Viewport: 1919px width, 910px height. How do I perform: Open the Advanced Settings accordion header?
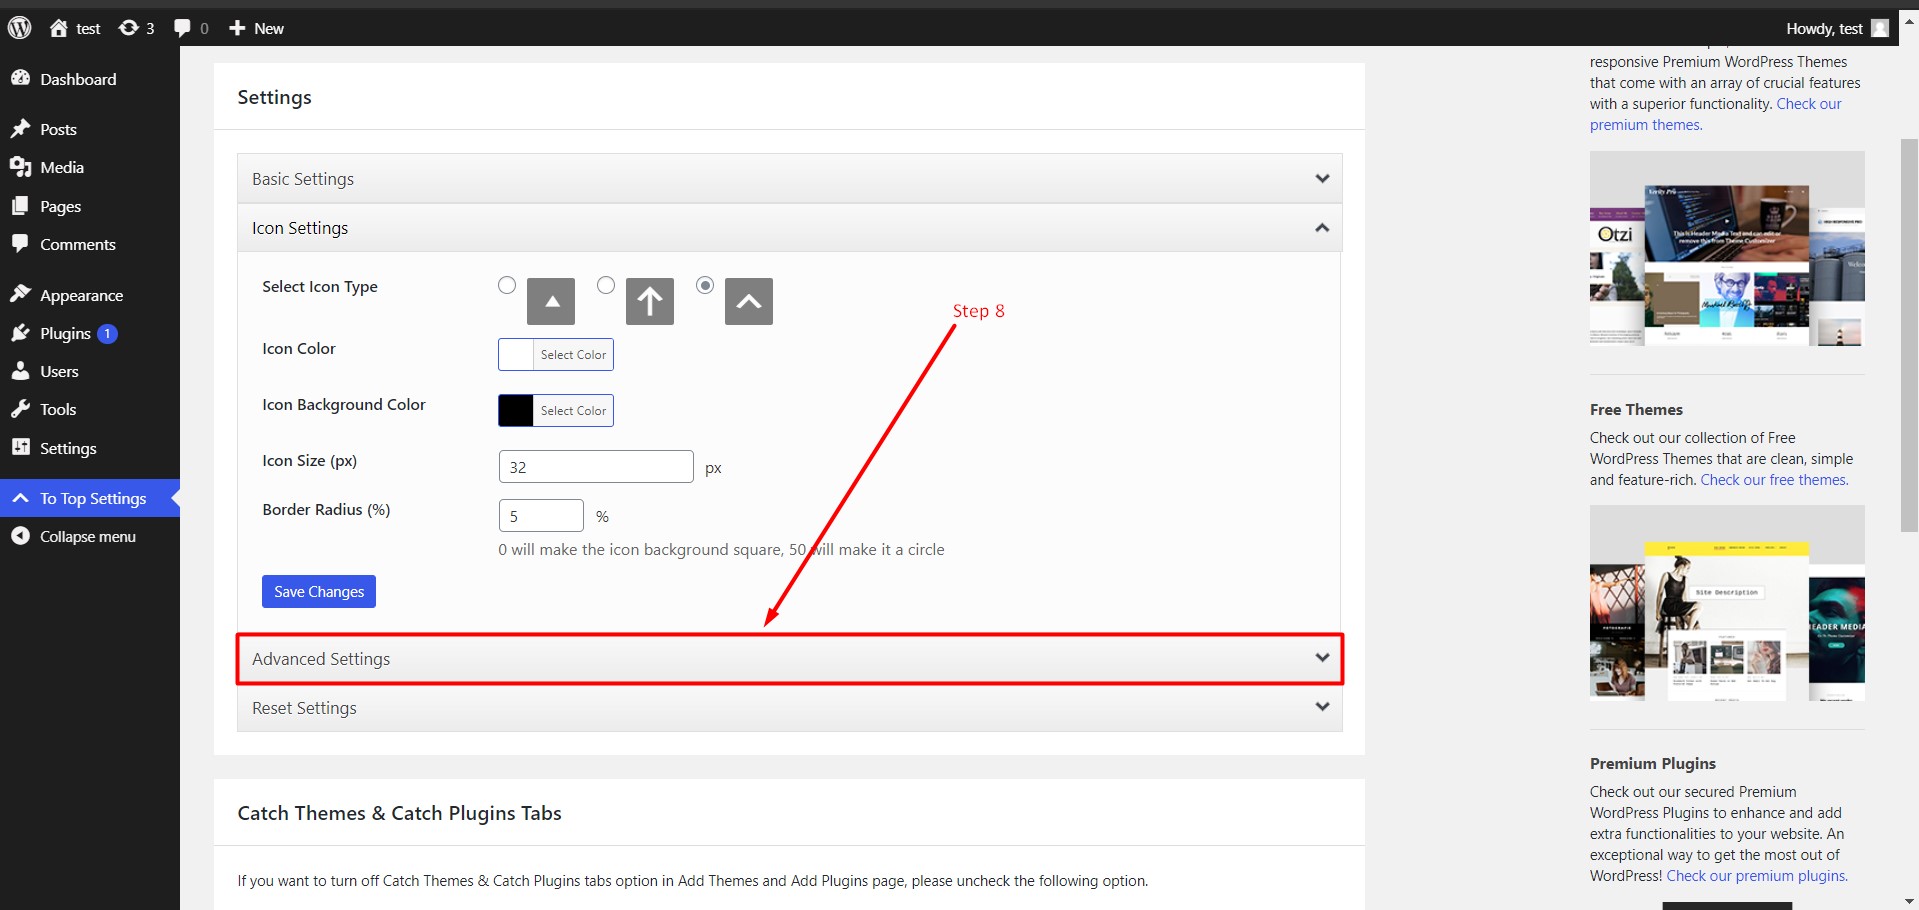click(789, 659)
